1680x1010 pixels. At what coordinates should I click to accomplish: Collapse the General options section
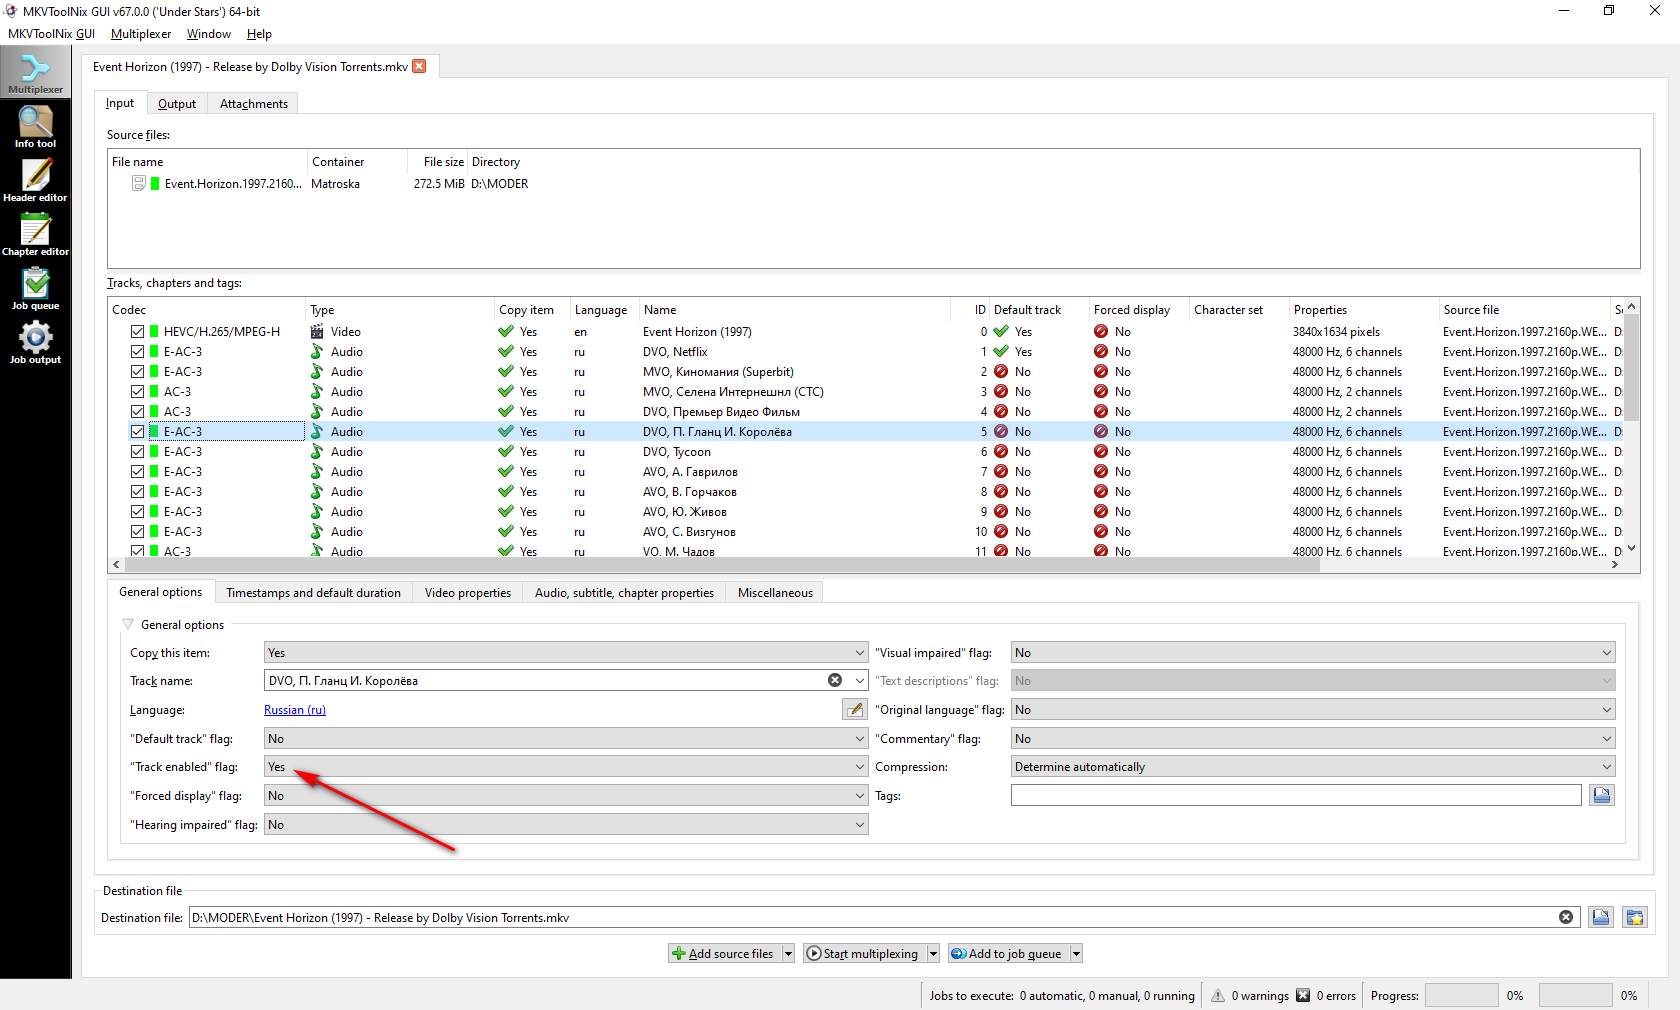coord(128,624)
